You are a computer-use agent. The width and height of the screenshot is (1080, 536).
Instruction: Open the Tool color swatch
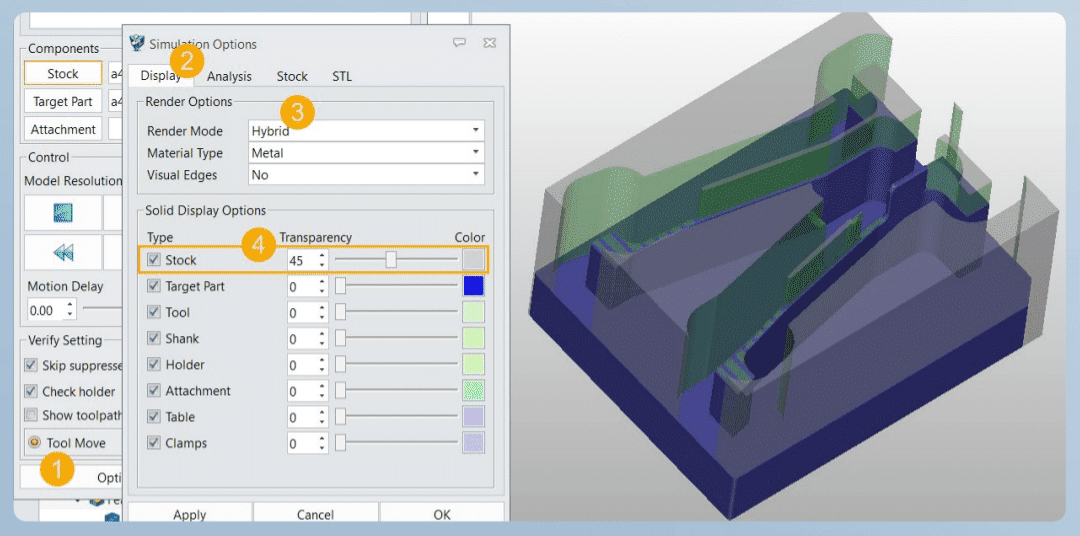point(473,312)
